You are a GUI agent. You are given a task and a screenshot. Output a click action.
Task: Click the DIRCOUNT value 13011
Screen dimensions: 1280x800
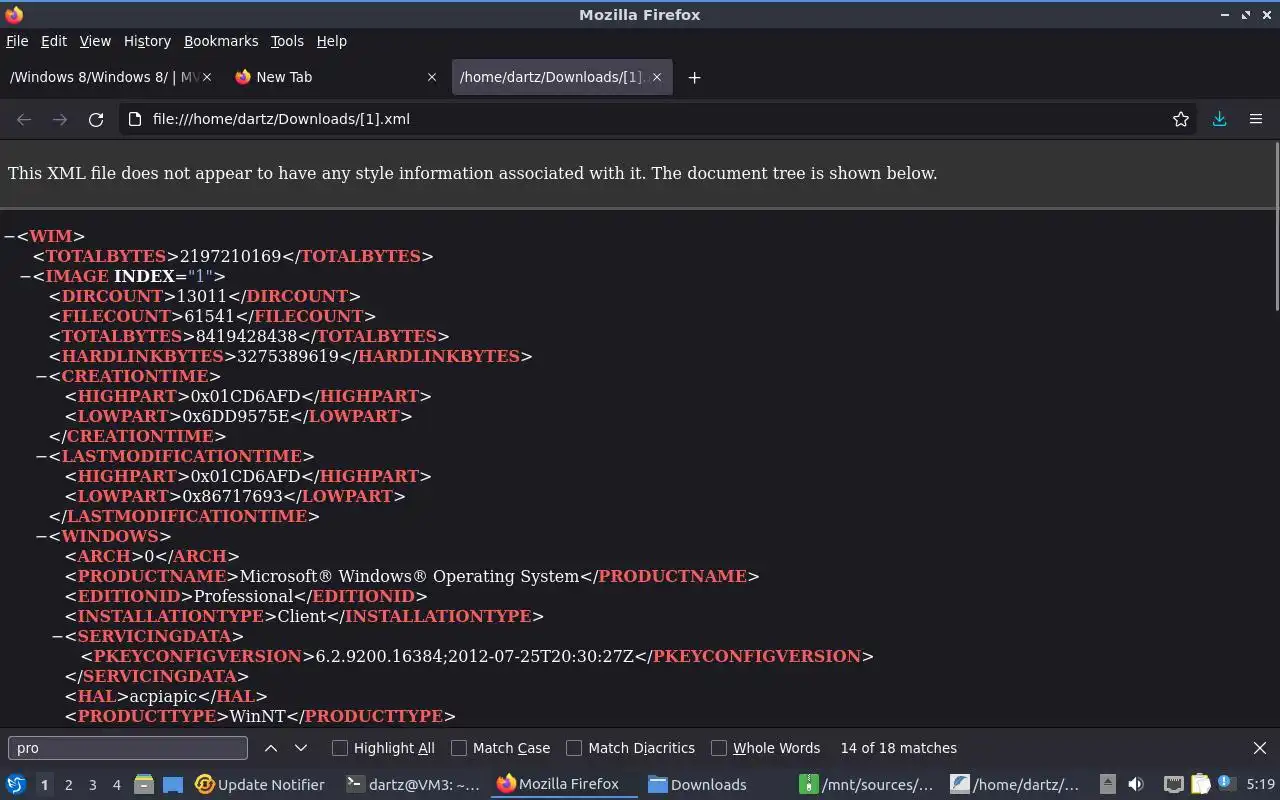click(x=203, y=296)
